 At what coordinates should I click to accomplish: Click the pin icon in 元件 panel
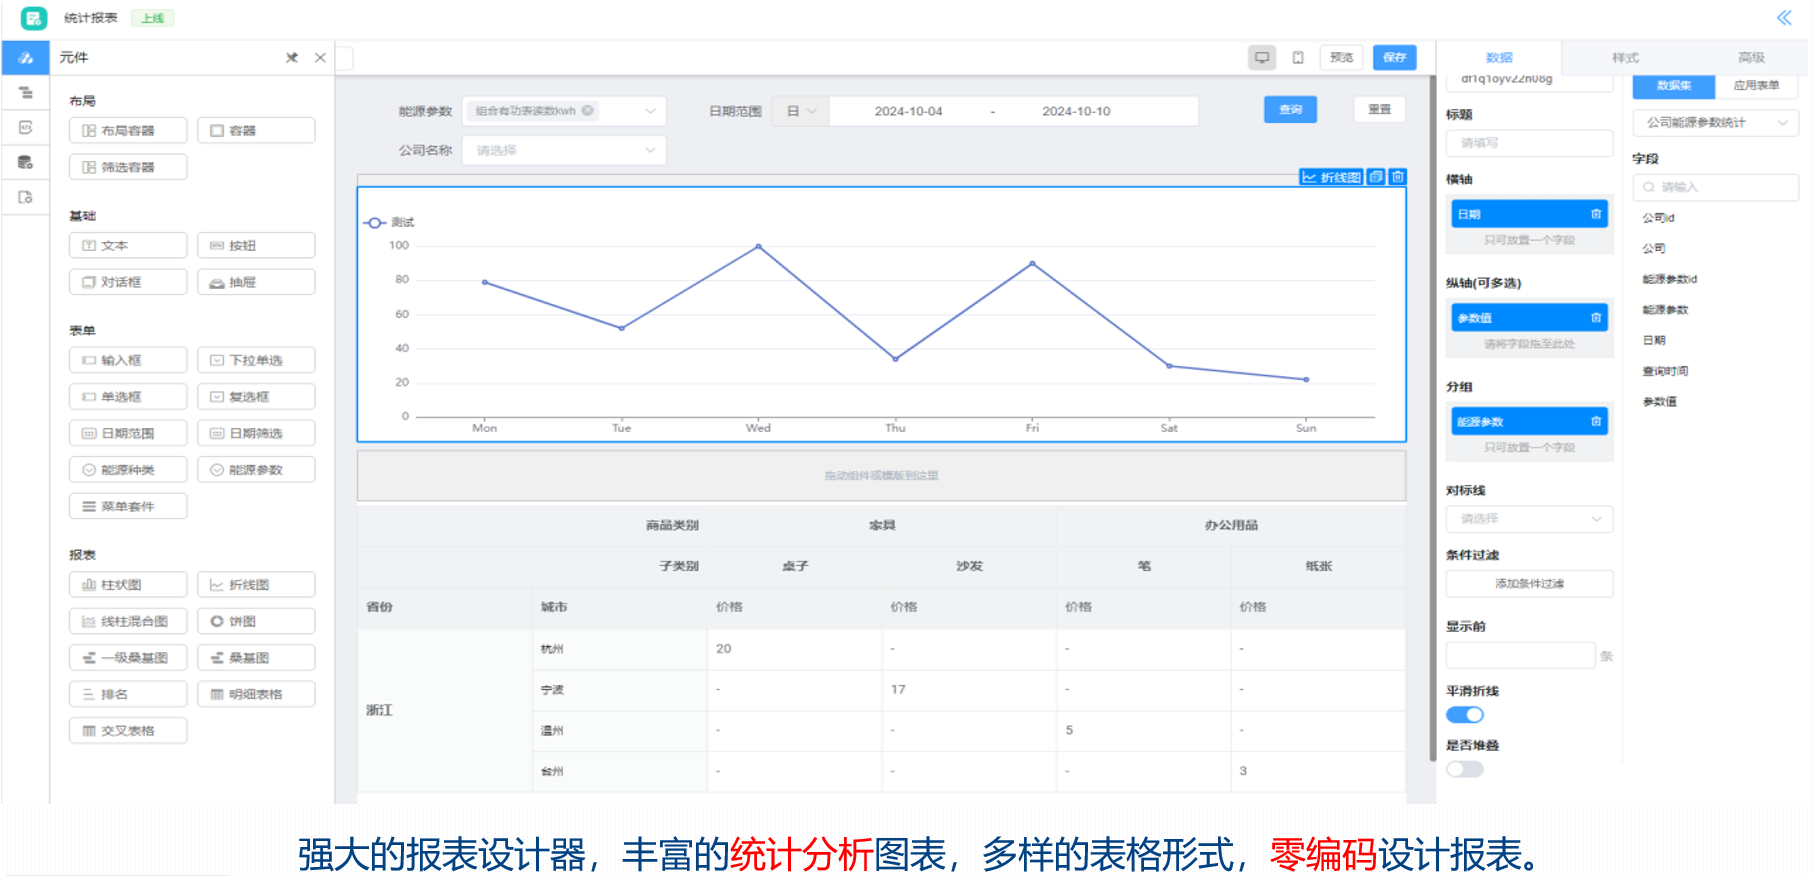[x=292, y=58]
